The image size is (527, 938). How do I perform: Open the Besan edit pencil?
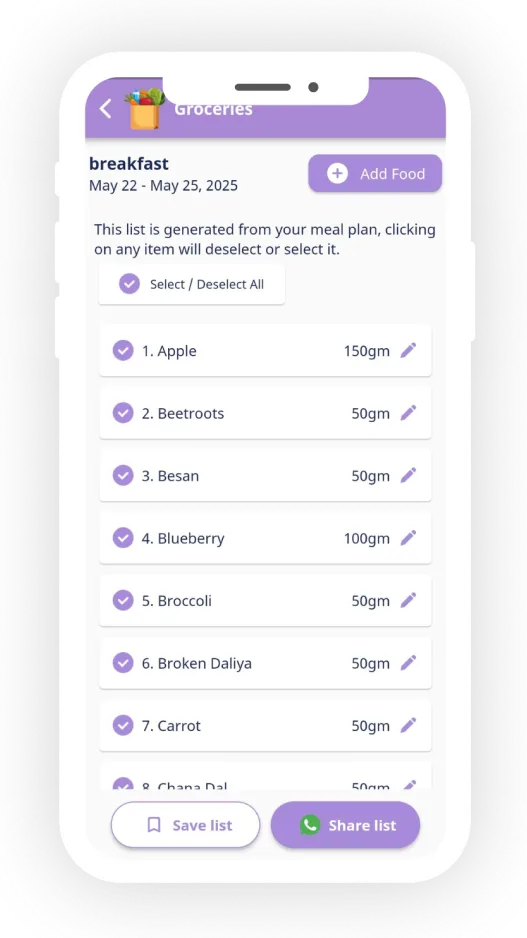pyautogui.click(x=408, y=476)
